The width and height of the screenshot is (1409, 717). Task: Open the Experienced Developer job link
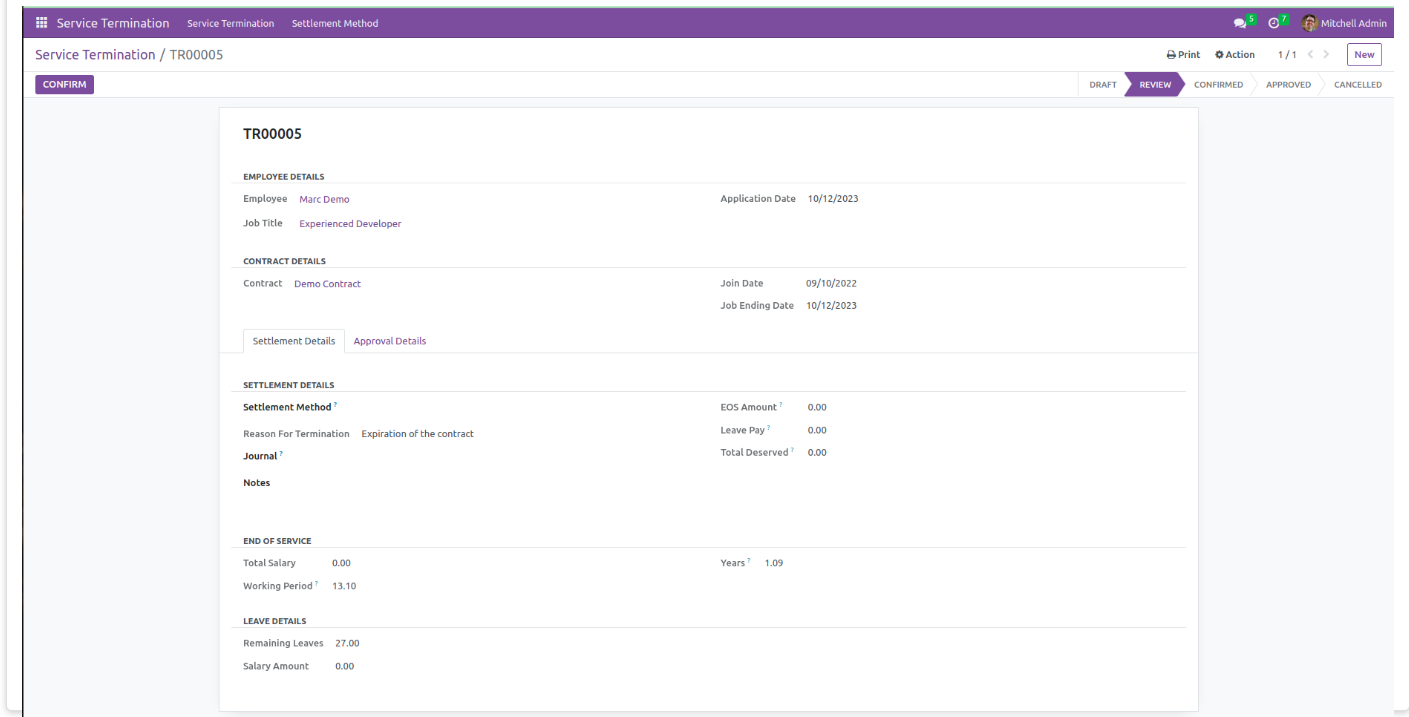point(350,224)
